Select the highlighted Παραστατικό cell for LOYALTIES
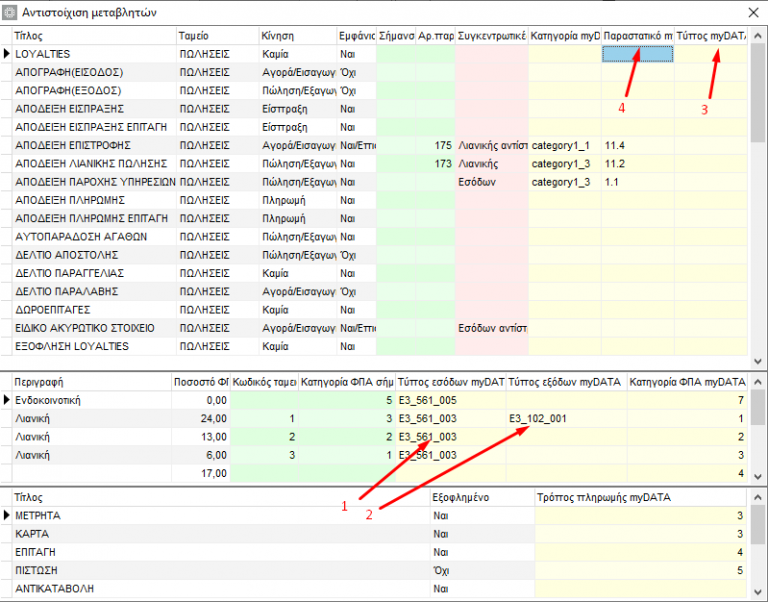The width and height of the screenshot is (768, 602). point(638,54)
